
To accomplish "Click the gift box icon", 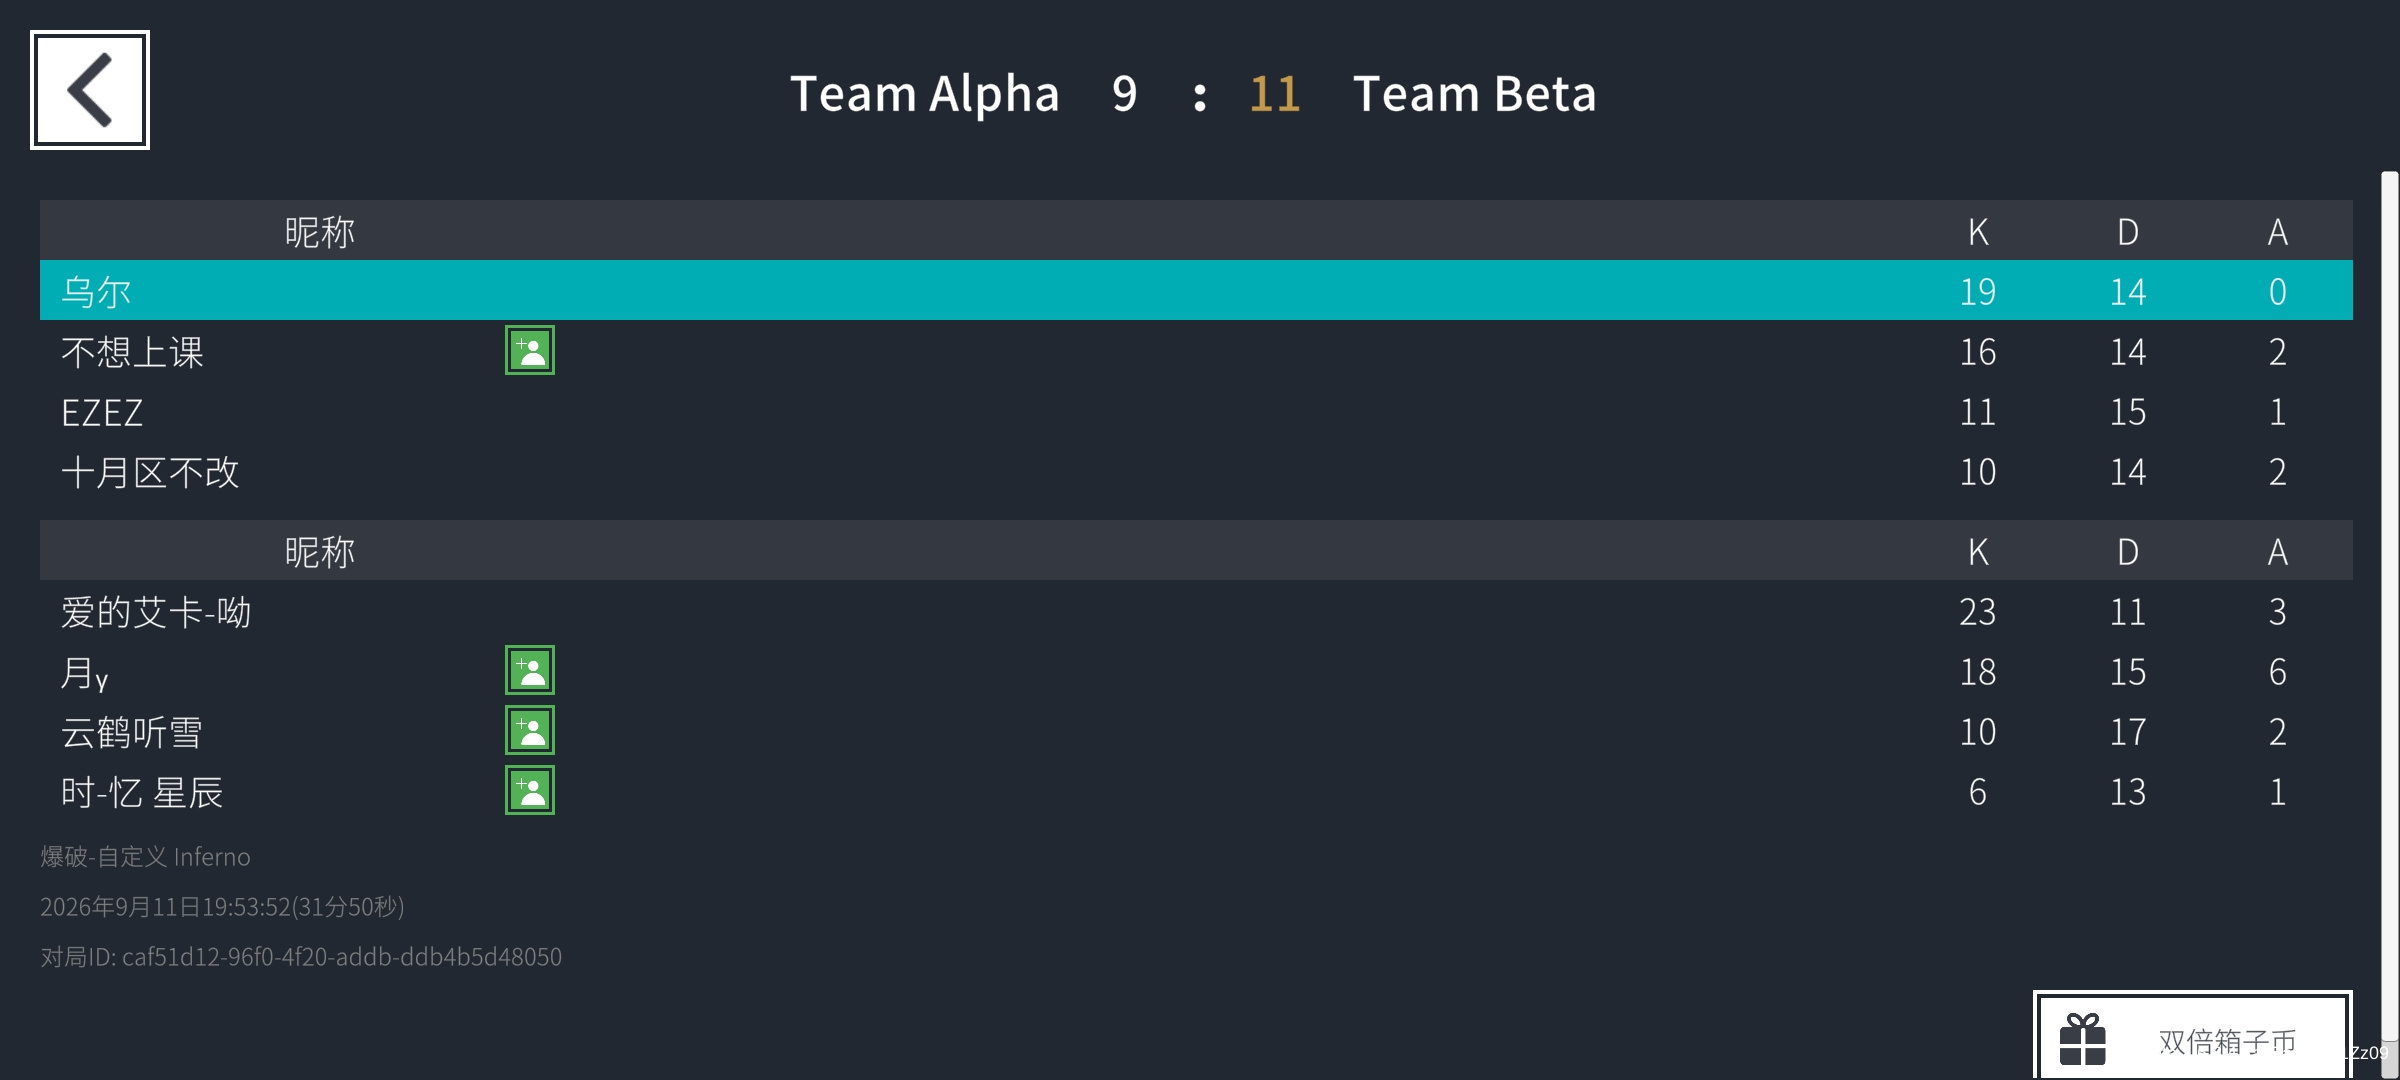I will tap(2082, 1040).
